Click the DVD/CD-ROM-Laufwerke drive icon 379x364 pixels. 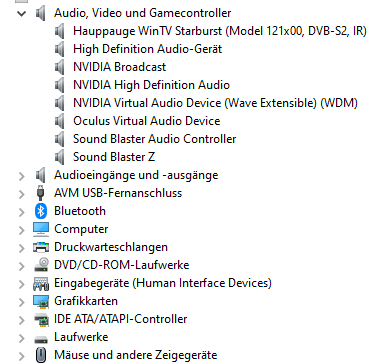41,265
